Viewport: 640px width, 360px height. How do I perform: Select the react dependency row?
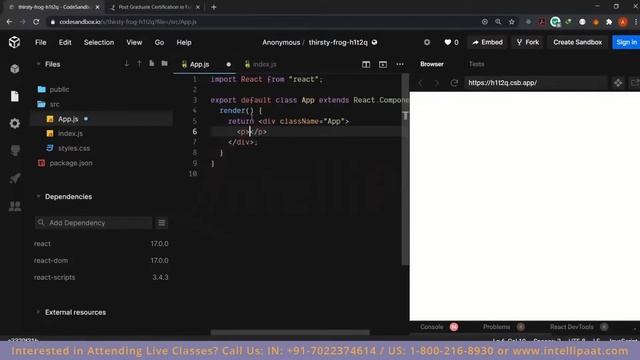pyautogui.click(x=101, y=244)
